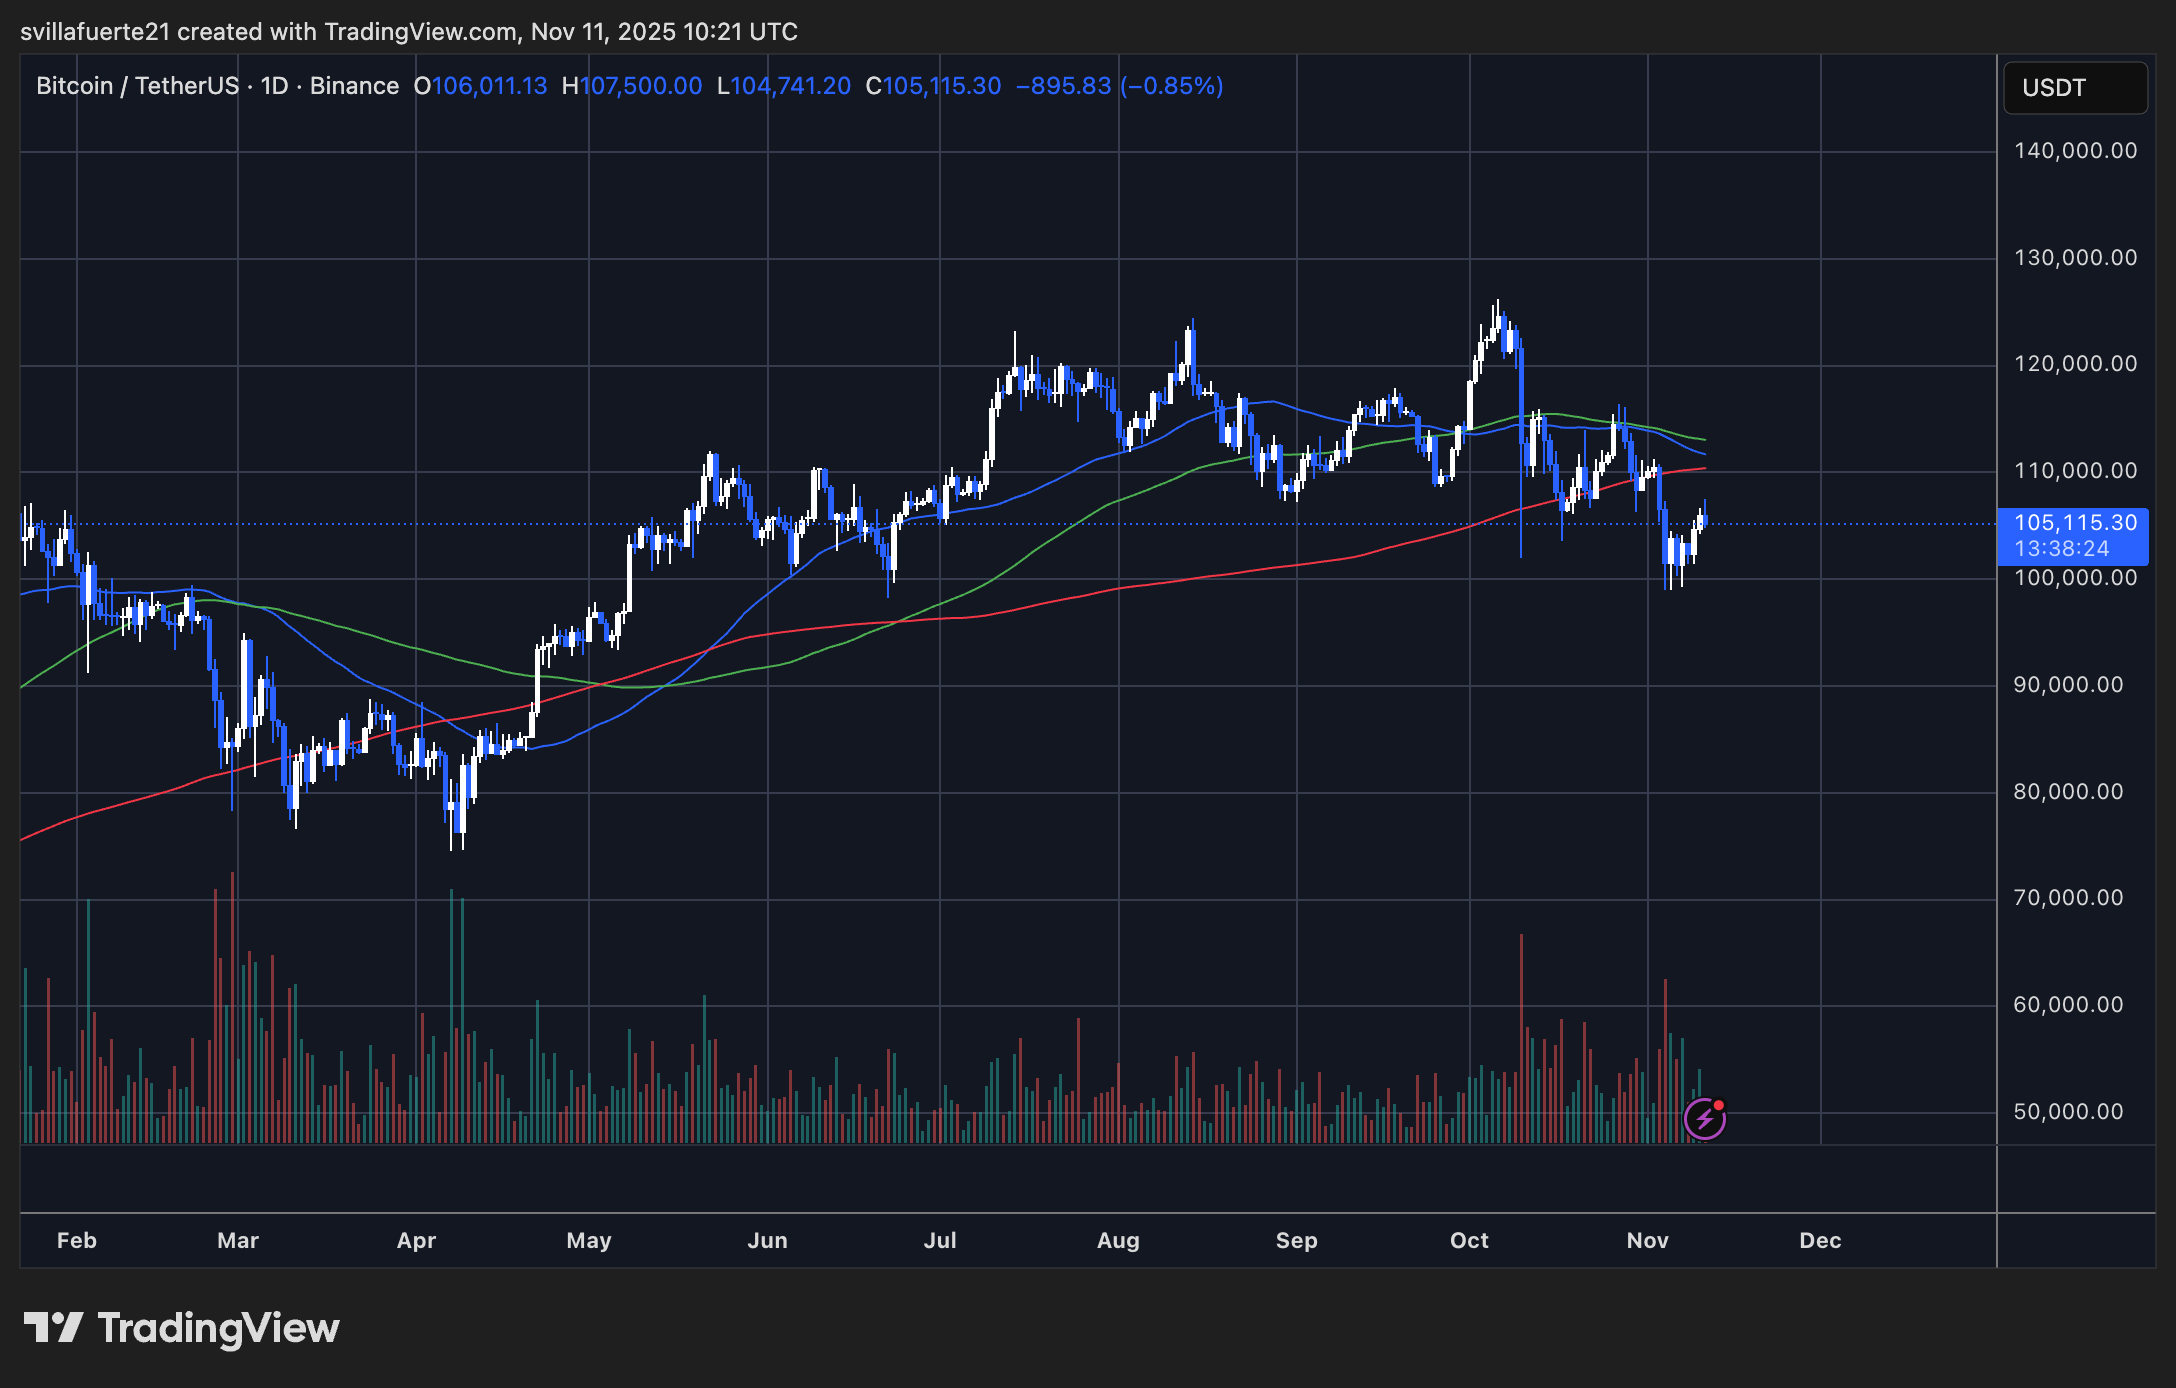Click the Nov label on time axis
This screenshot has height=1388, width=2176.
pyautogui.click(x=1647, y=1240)
